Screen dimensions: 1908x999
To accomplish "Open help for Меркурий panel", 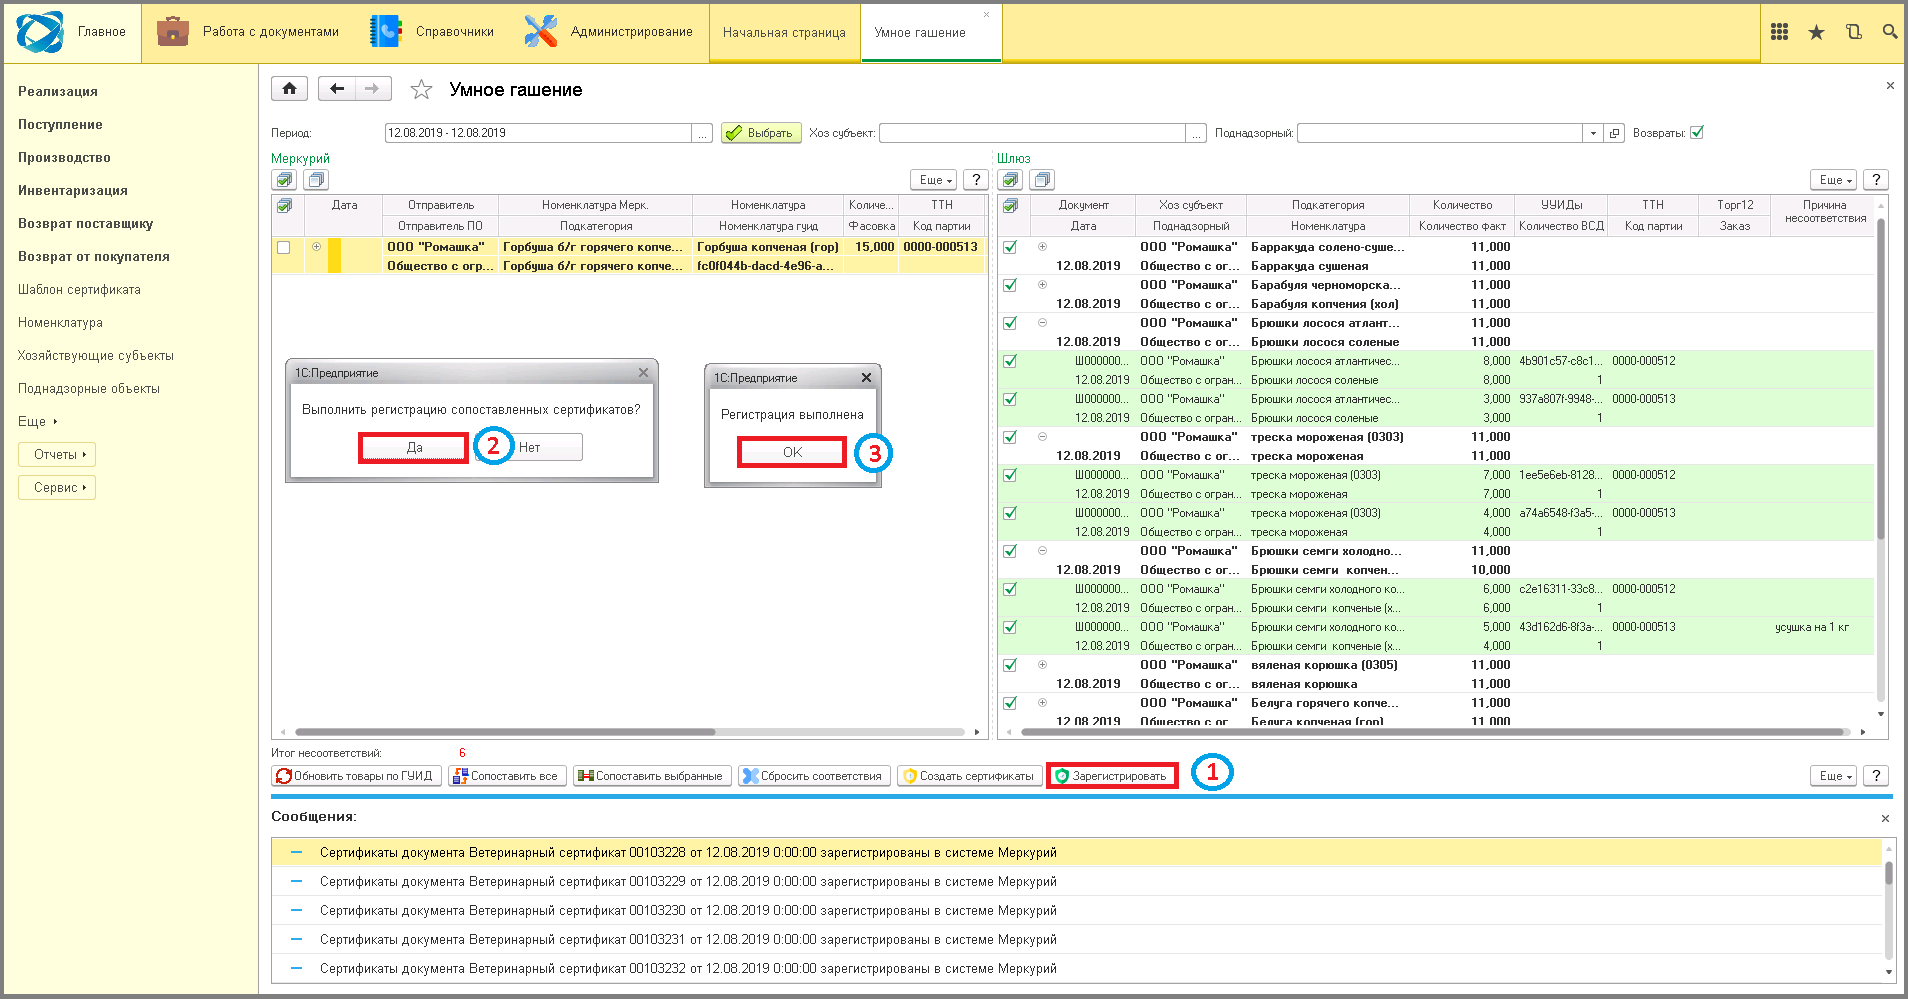I will point(976,180).
